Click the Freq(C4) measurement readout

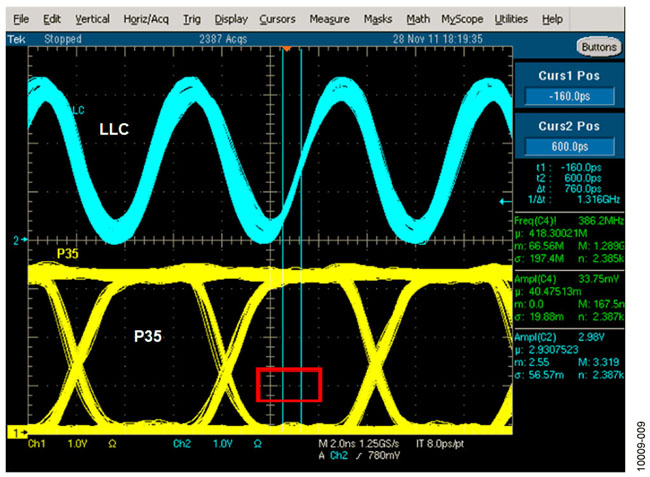coord(569,240)
